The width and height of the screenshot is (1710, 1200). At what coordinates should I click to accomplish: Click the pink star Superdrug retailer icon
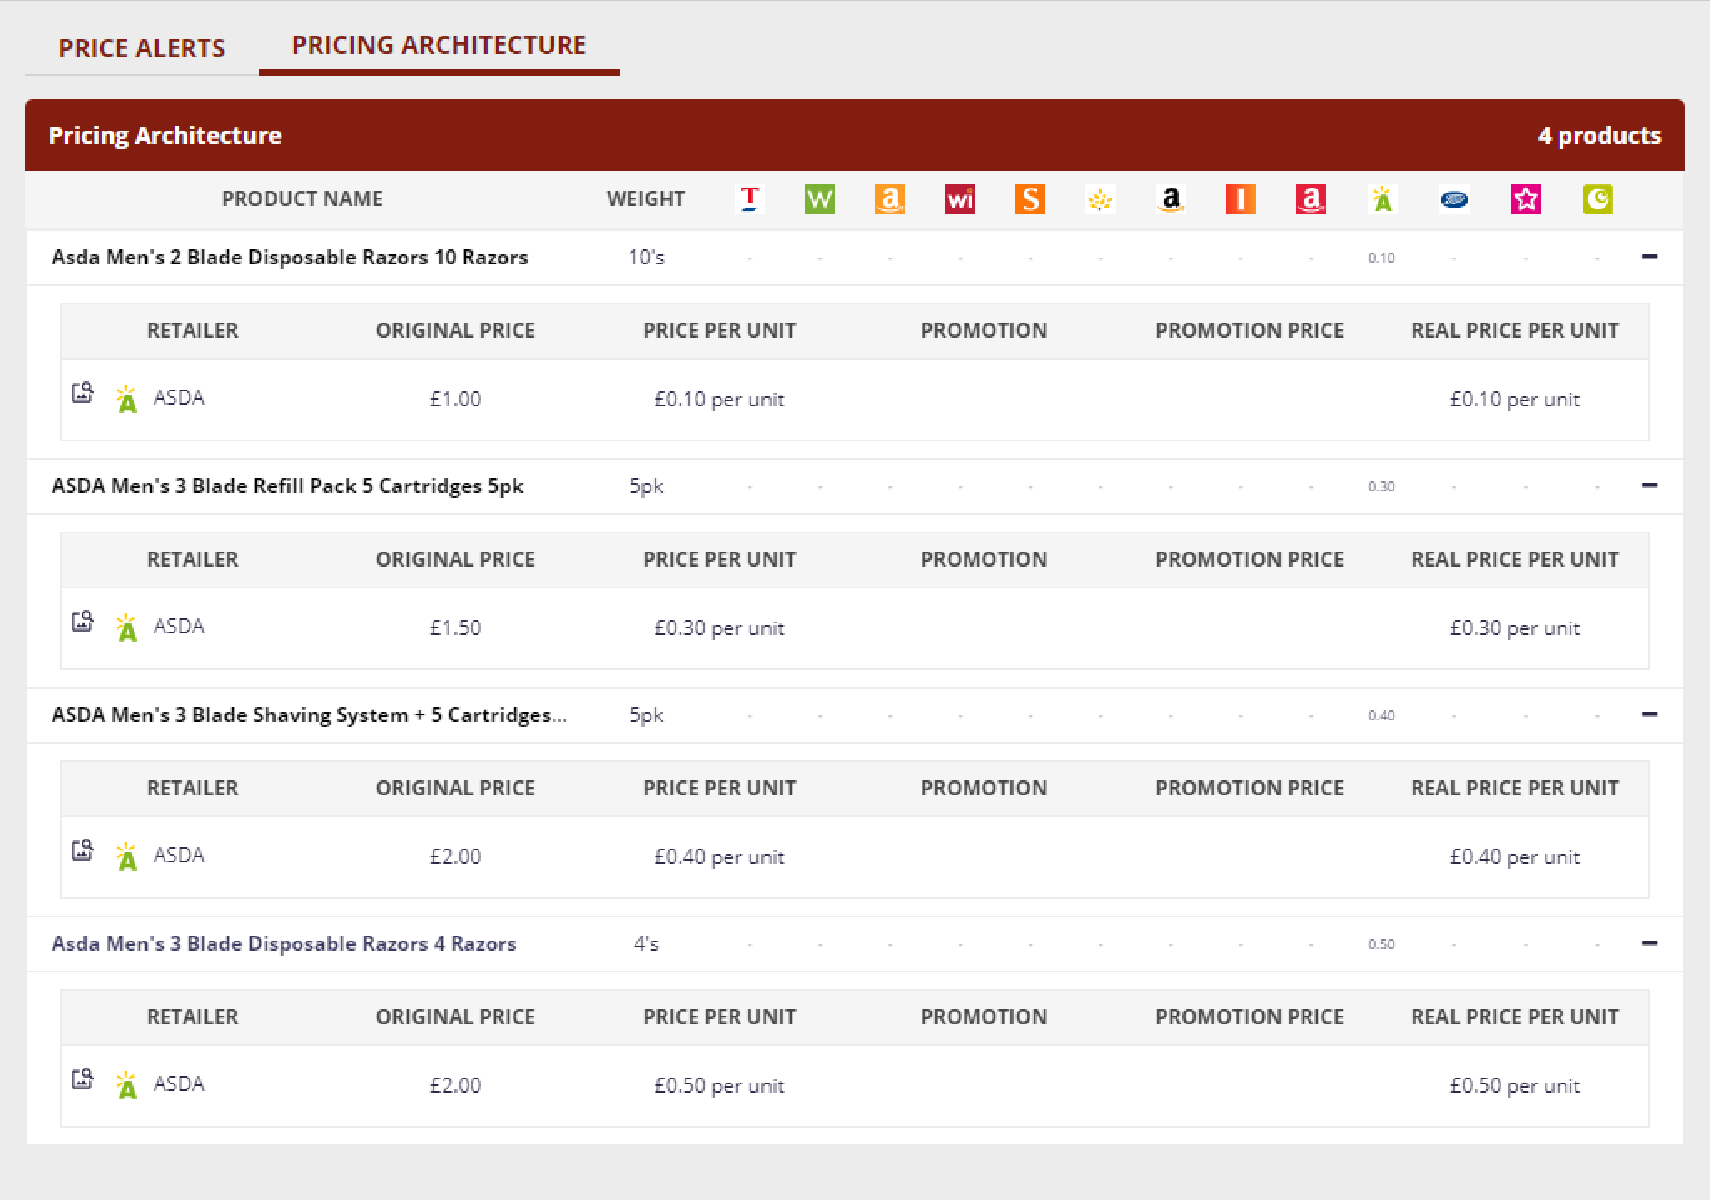click(1526, 199)
